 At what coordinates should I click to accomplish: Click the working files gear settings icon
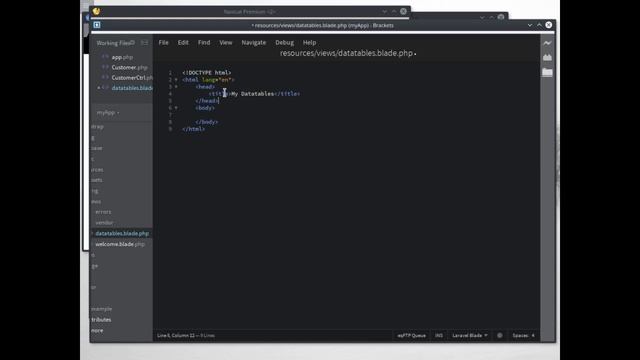(x=132, y=42)
